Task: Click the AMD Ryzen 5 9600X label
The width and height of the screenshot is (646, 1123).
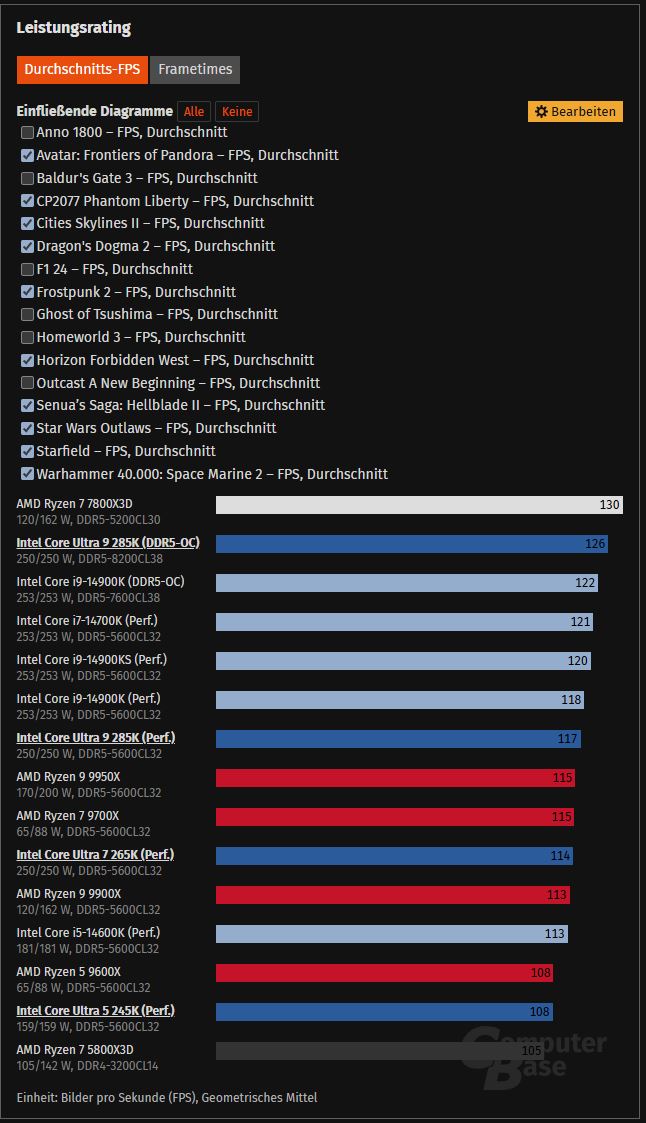Action: click(x=69, y=972)
